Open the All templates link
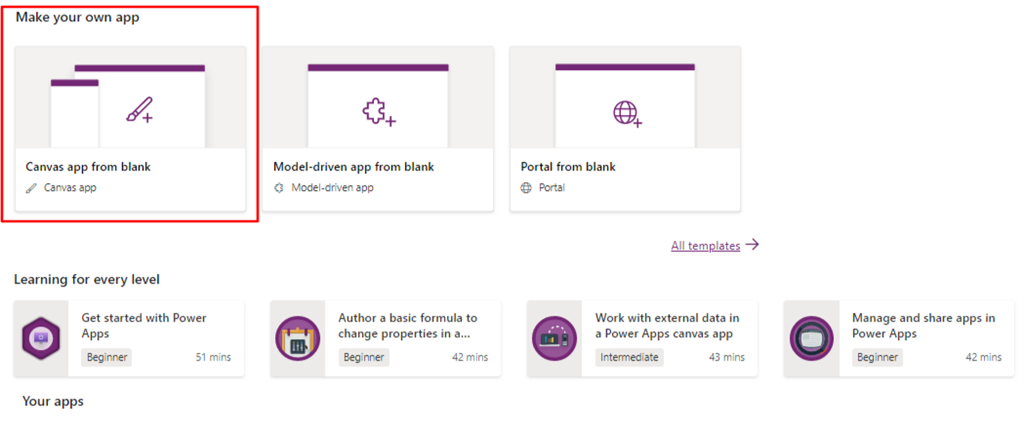 pos(705,246)
